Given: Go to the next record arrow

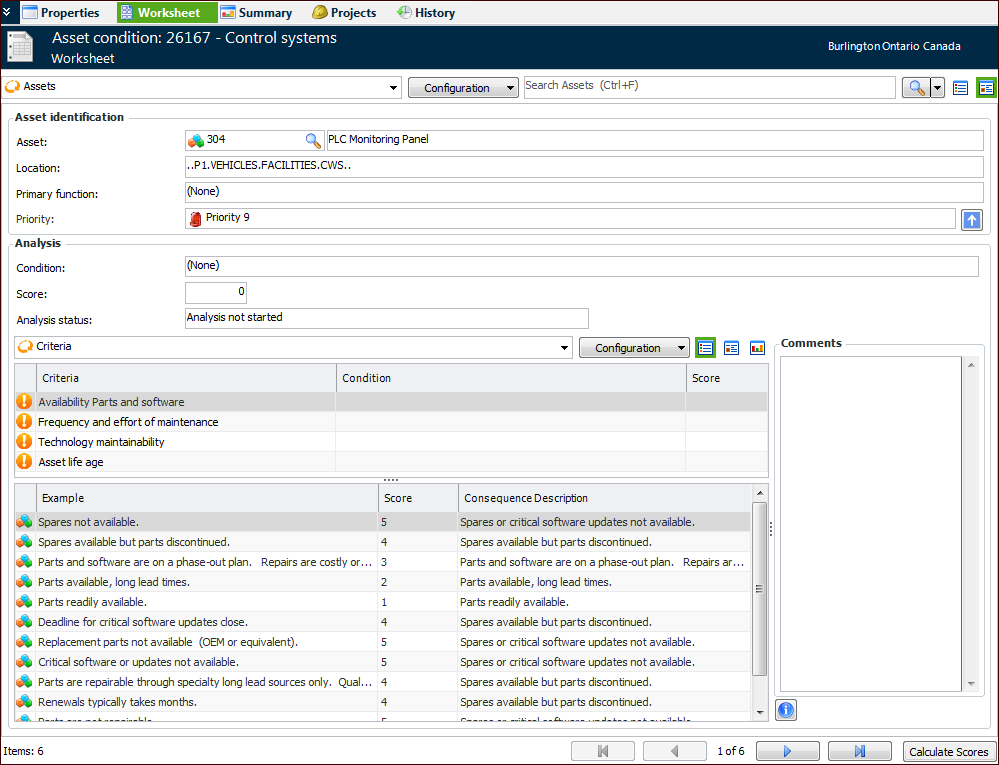Looking at the screenshot, I should pos(787,751).
